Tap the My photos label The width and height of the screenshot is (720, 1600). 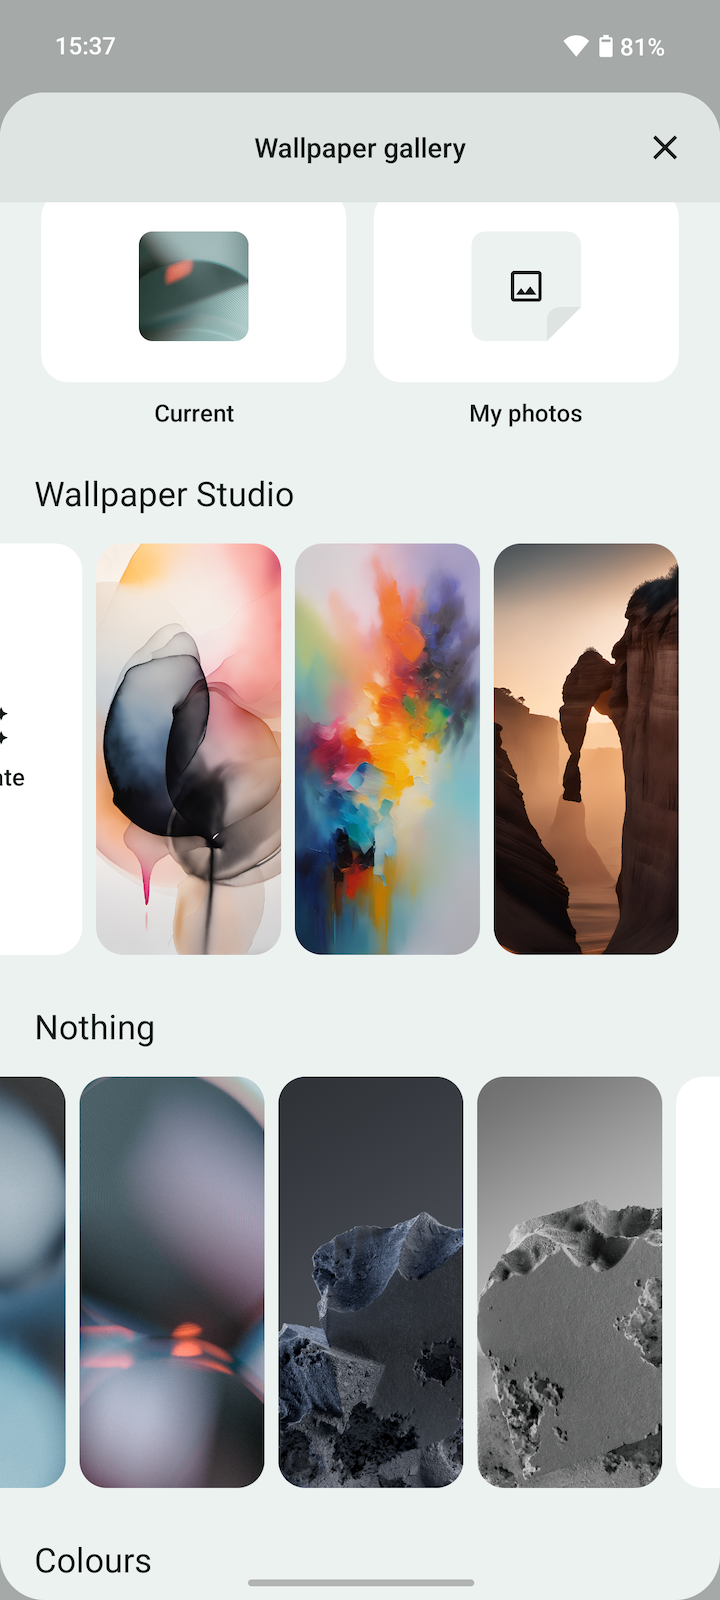click(x=526, y=414)
